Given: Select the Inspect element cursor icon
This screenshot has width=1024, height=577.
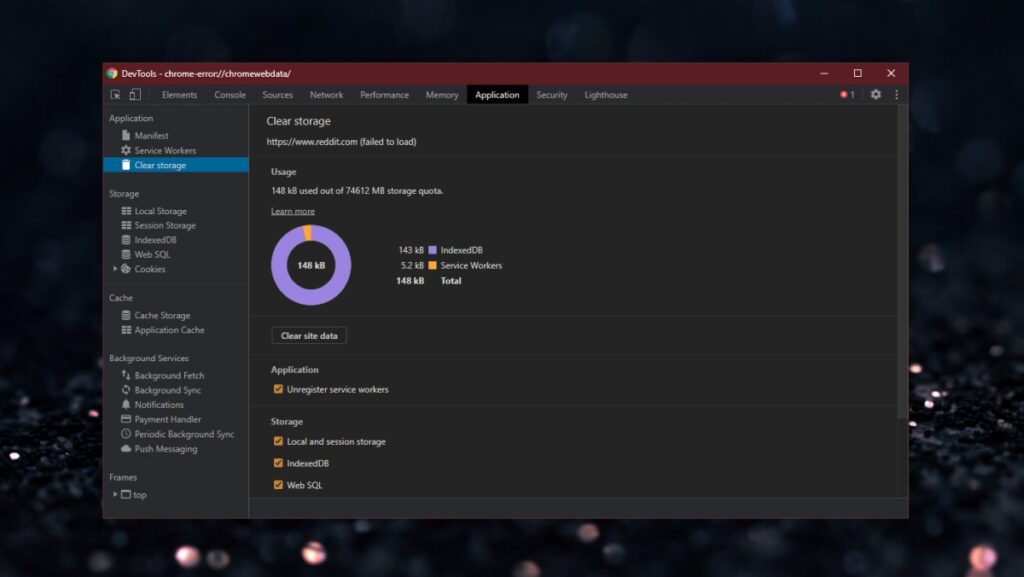Looking at the screenshot, I should 115,94.
